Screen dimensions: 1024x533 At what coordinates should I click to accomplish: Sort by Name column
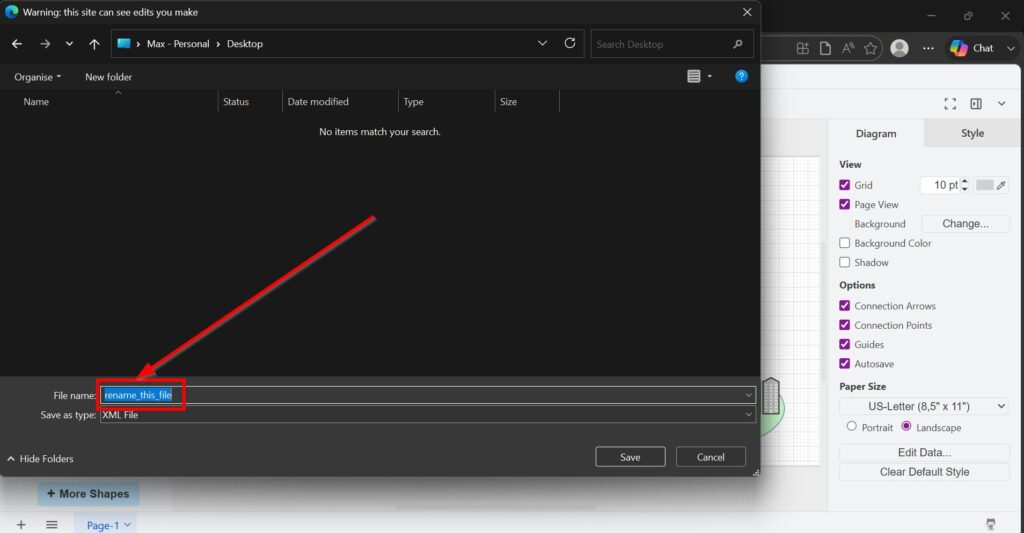coord(36,101)
